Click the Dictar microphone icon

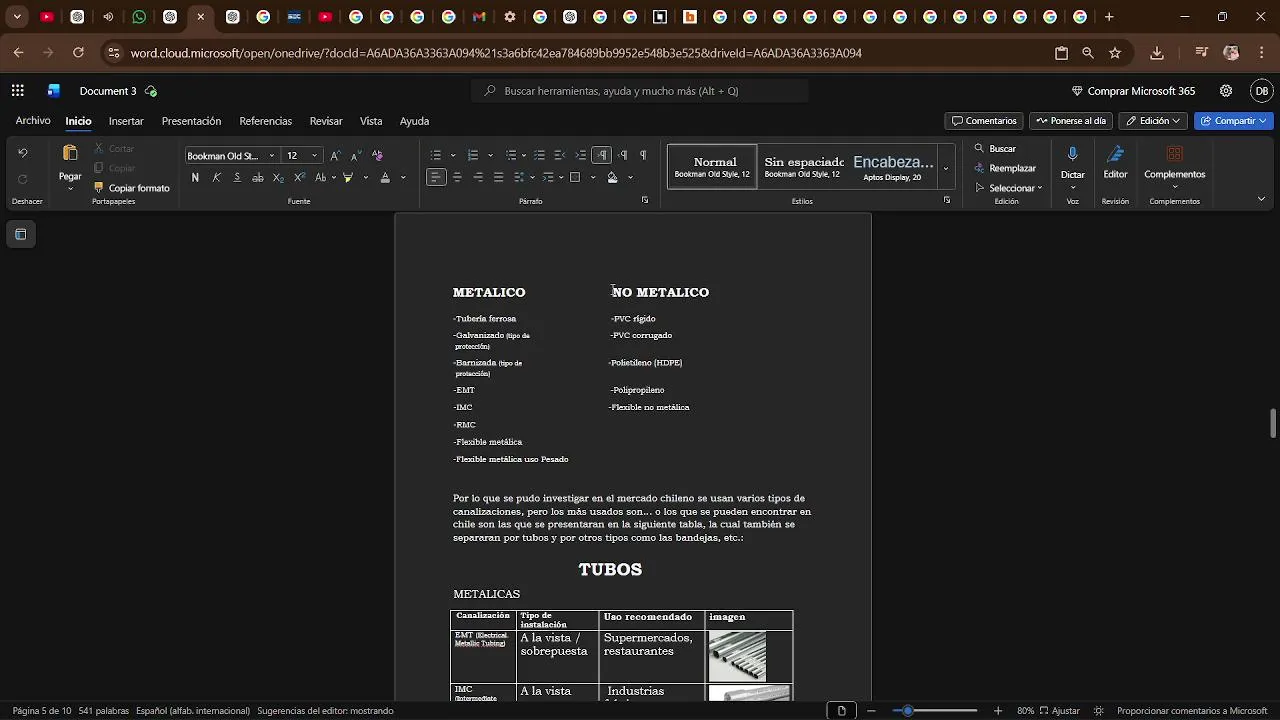[1072, 154]
